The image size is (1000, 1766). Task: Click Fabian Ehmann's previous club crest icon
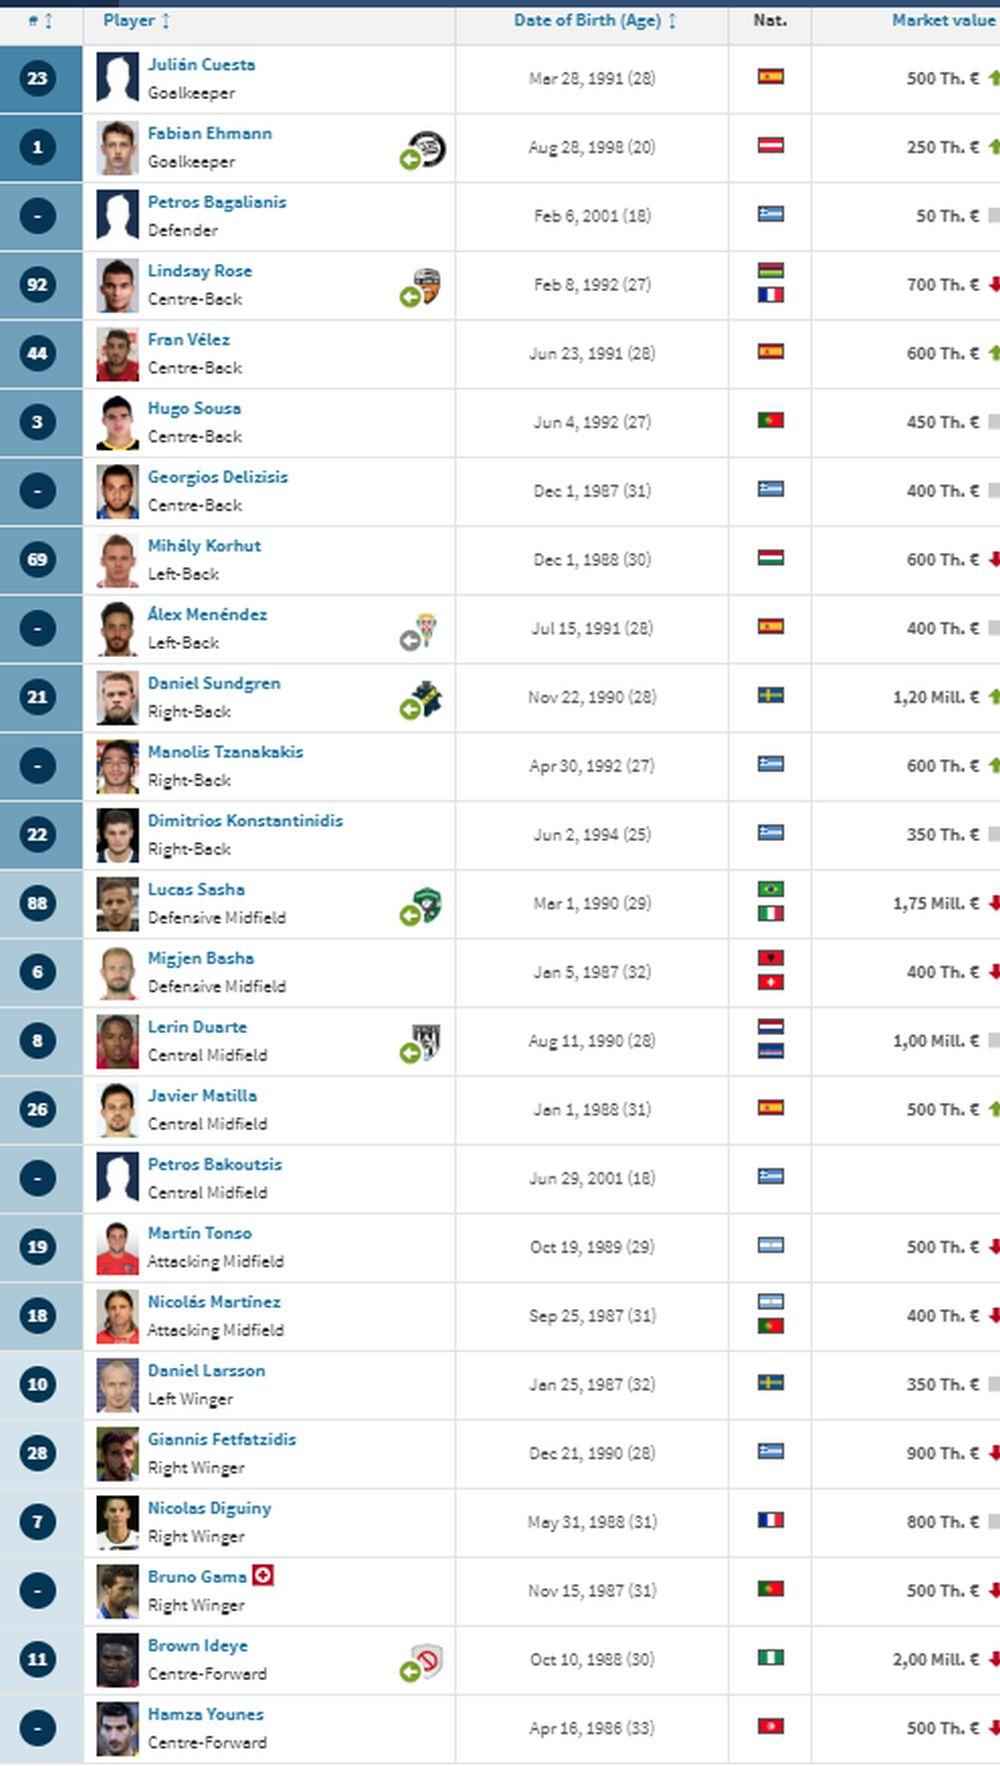[x=427, y=148]
